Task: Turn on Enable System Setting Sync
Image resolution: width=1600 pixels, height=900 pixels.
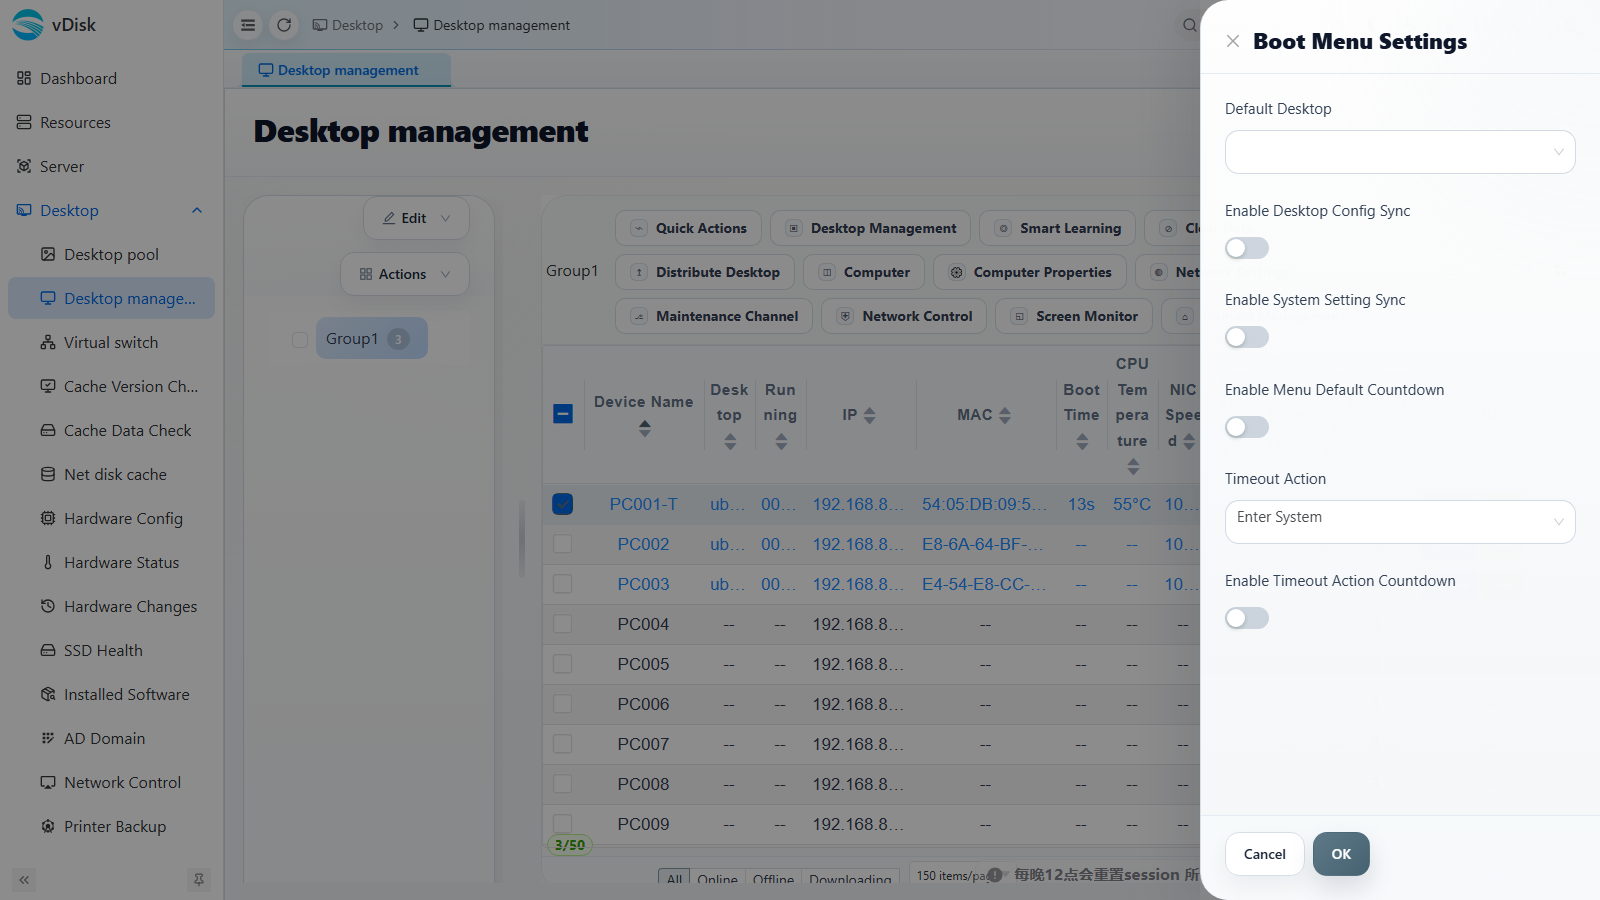Action: click(1247, 337)
